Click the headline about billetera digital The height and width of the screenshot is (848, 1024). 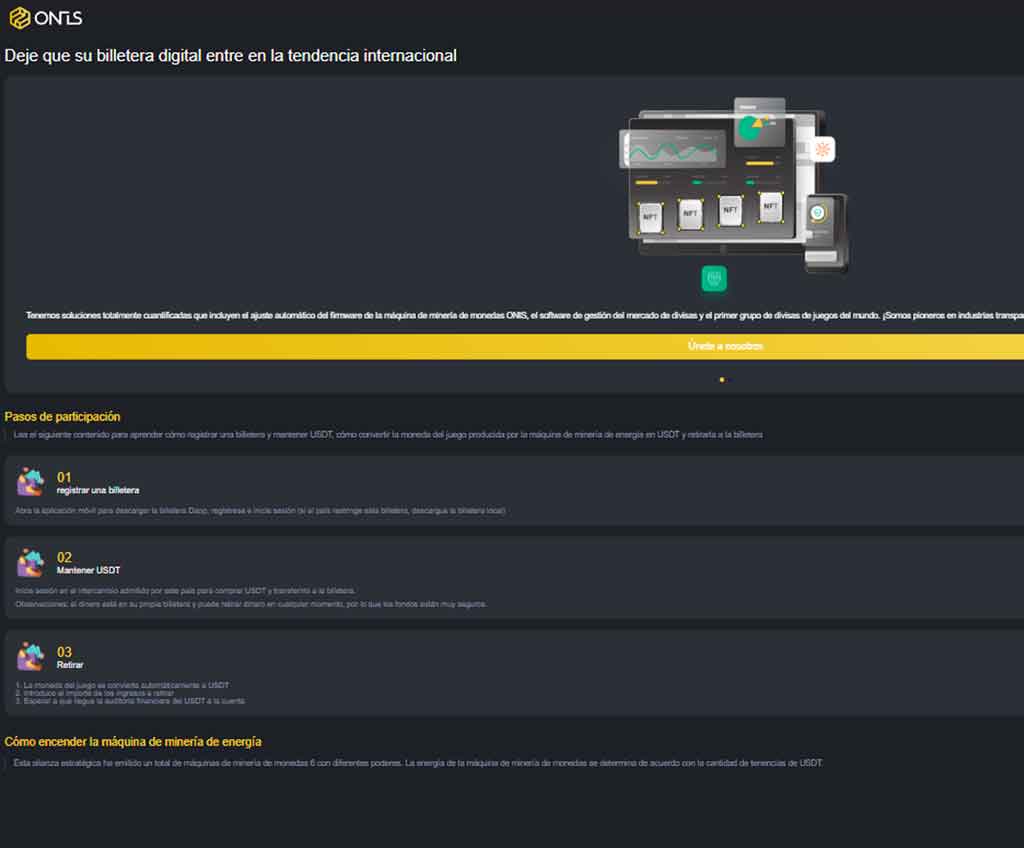[232, 56]
